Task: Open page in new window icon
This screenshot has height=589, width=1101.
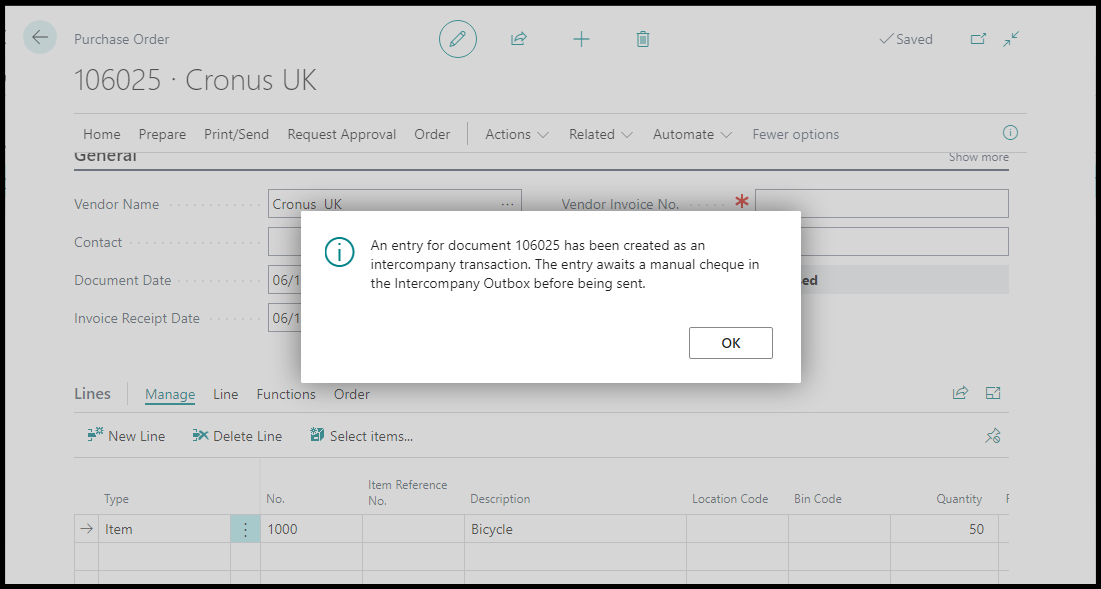Action: click(978, 39)
